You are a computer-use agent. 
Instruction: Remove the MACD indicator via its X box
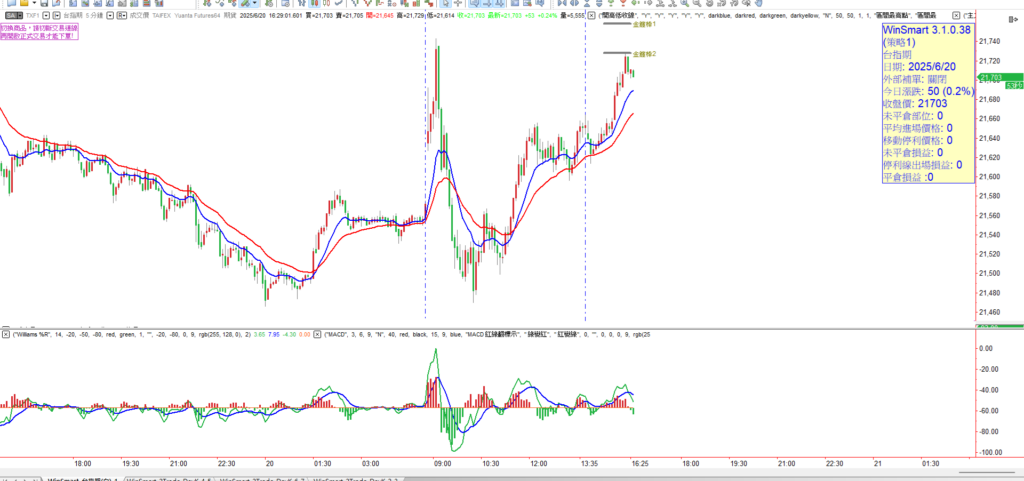pyautogui.click(x=317, y=334)
